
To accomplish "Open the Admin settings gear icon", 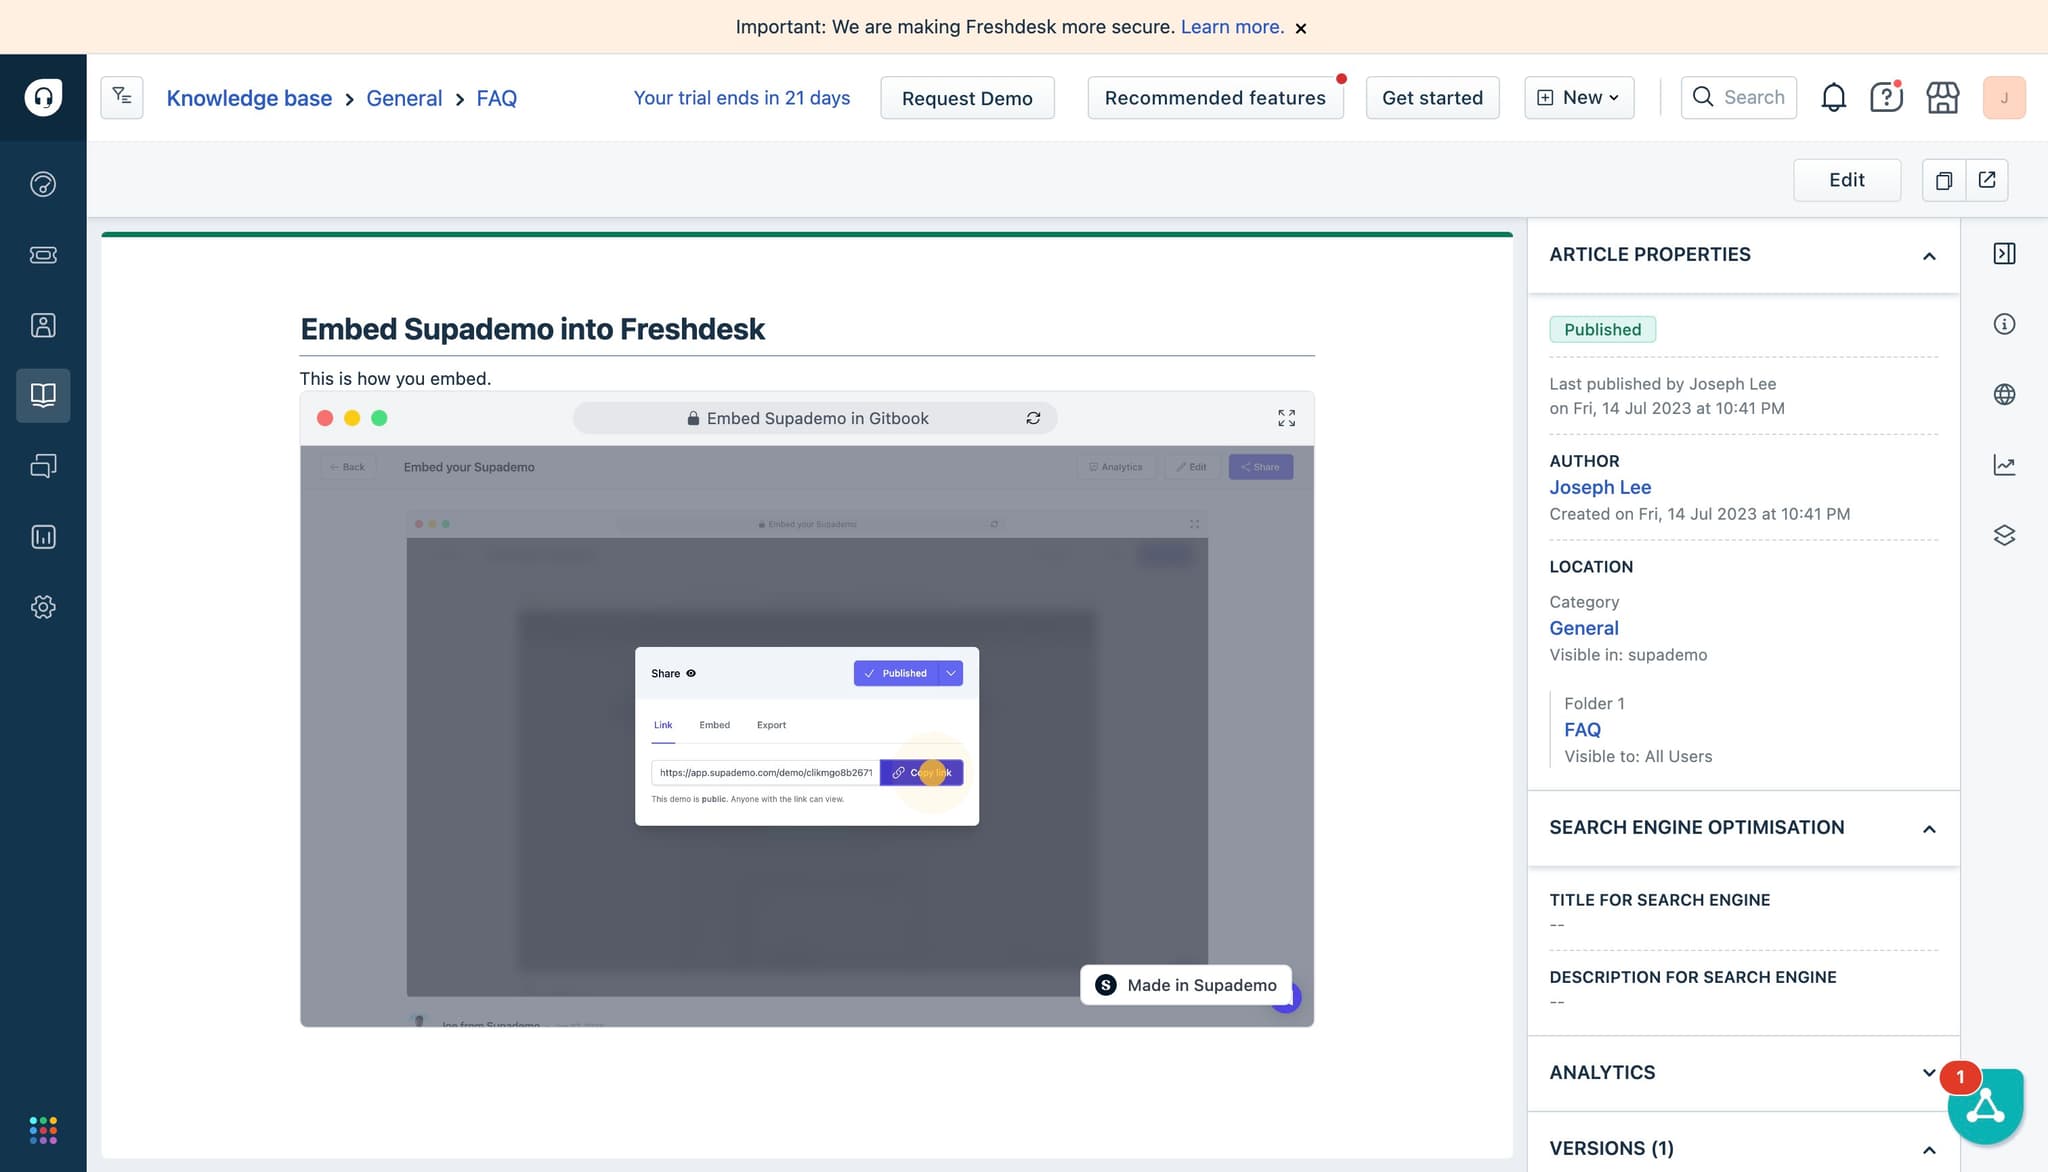I will 43,607.
